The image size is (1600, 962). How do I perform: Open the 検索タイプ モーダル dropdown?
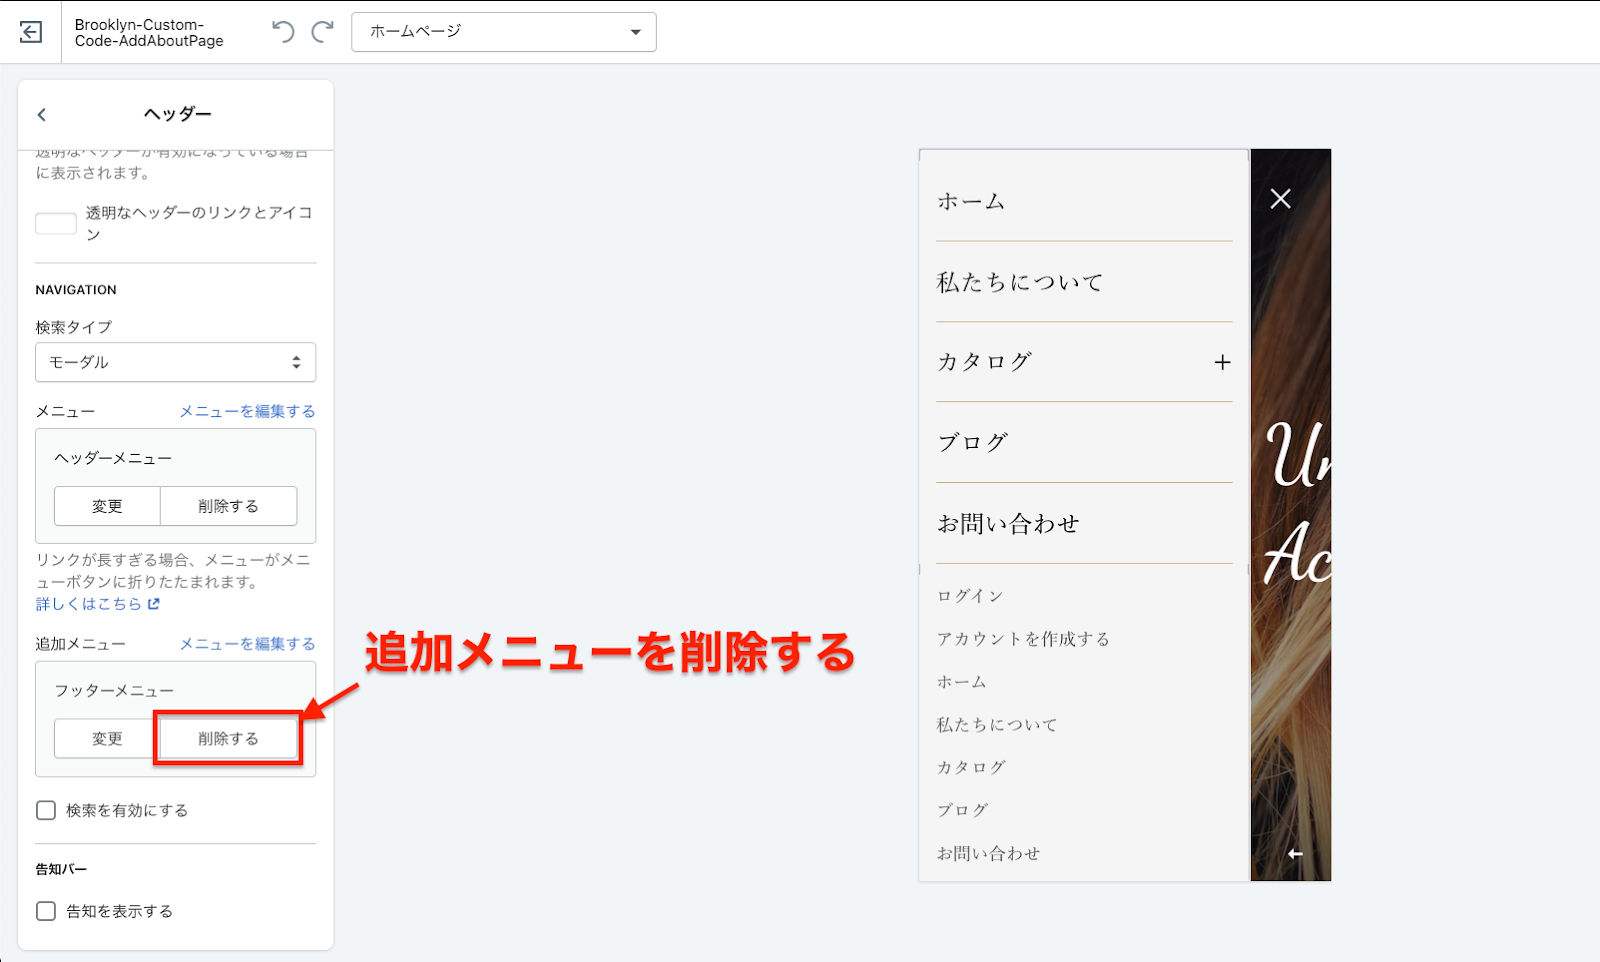tap(176, 362)
